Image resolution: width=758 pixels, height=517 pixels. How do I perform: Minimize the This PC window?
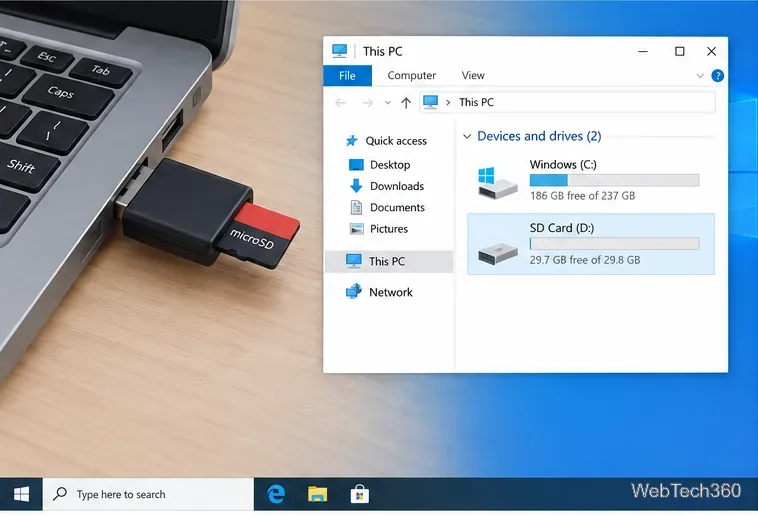click(642, 51)
